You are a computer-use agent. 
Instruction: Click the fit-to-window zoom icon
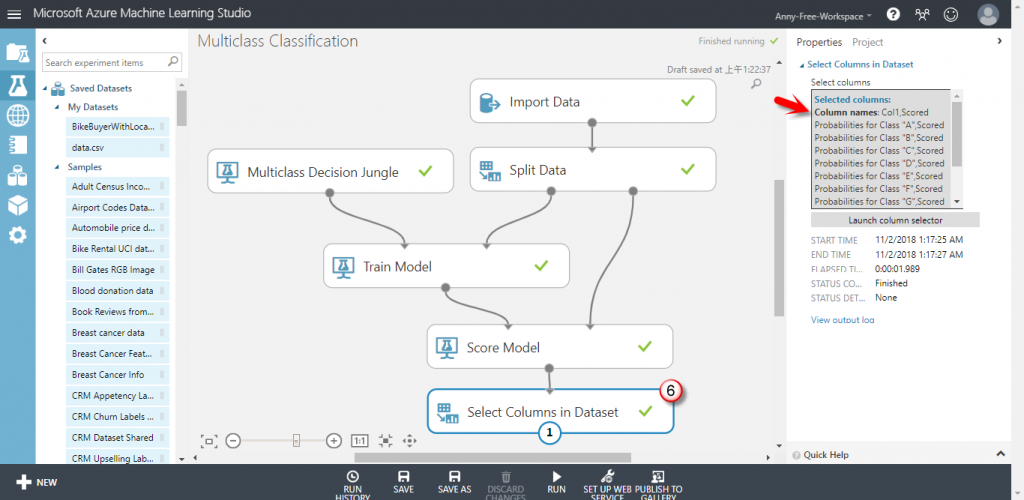coord(209,441)
